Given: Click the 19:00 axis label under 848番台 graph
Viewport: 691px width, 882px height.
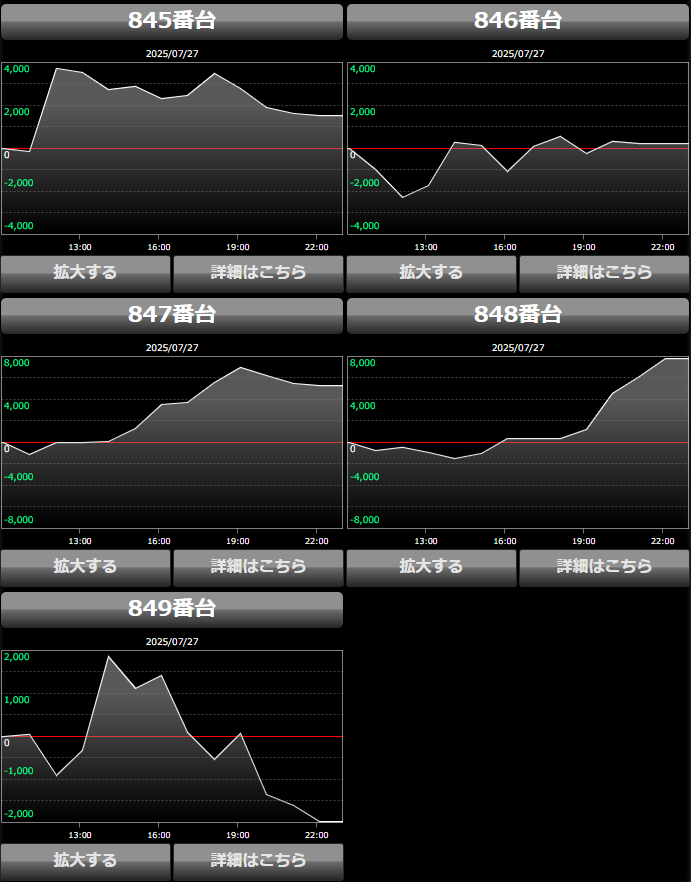Looking at the screenshot, I should tap(584, 541).
